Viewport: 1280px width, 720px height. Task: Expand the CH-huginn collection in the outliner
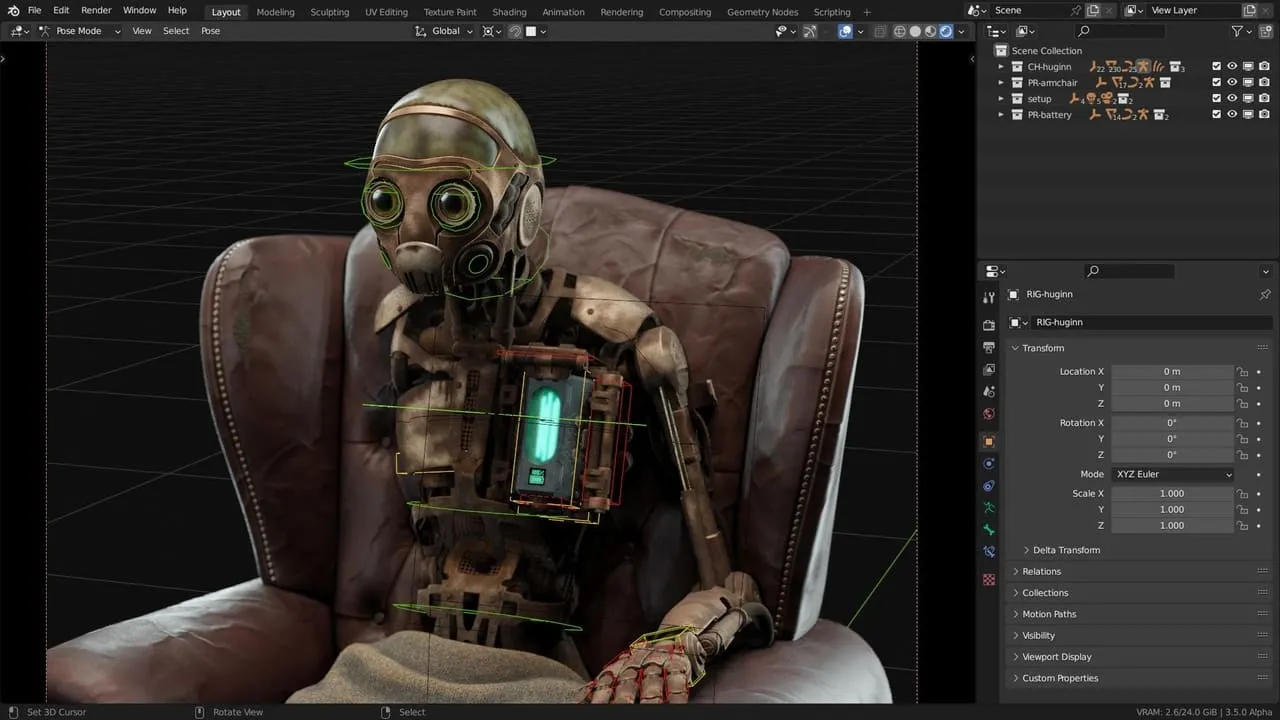tap(1001, 66)
